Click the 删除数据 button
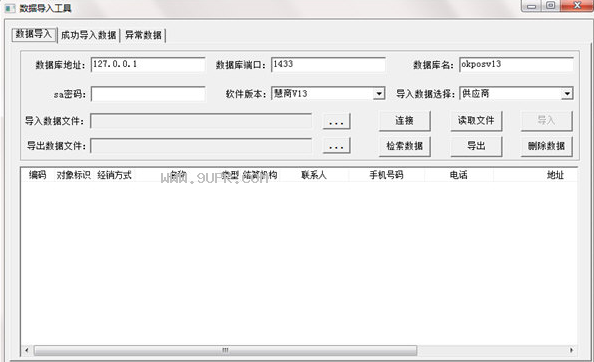594x362 pixels. coord(546,146)
